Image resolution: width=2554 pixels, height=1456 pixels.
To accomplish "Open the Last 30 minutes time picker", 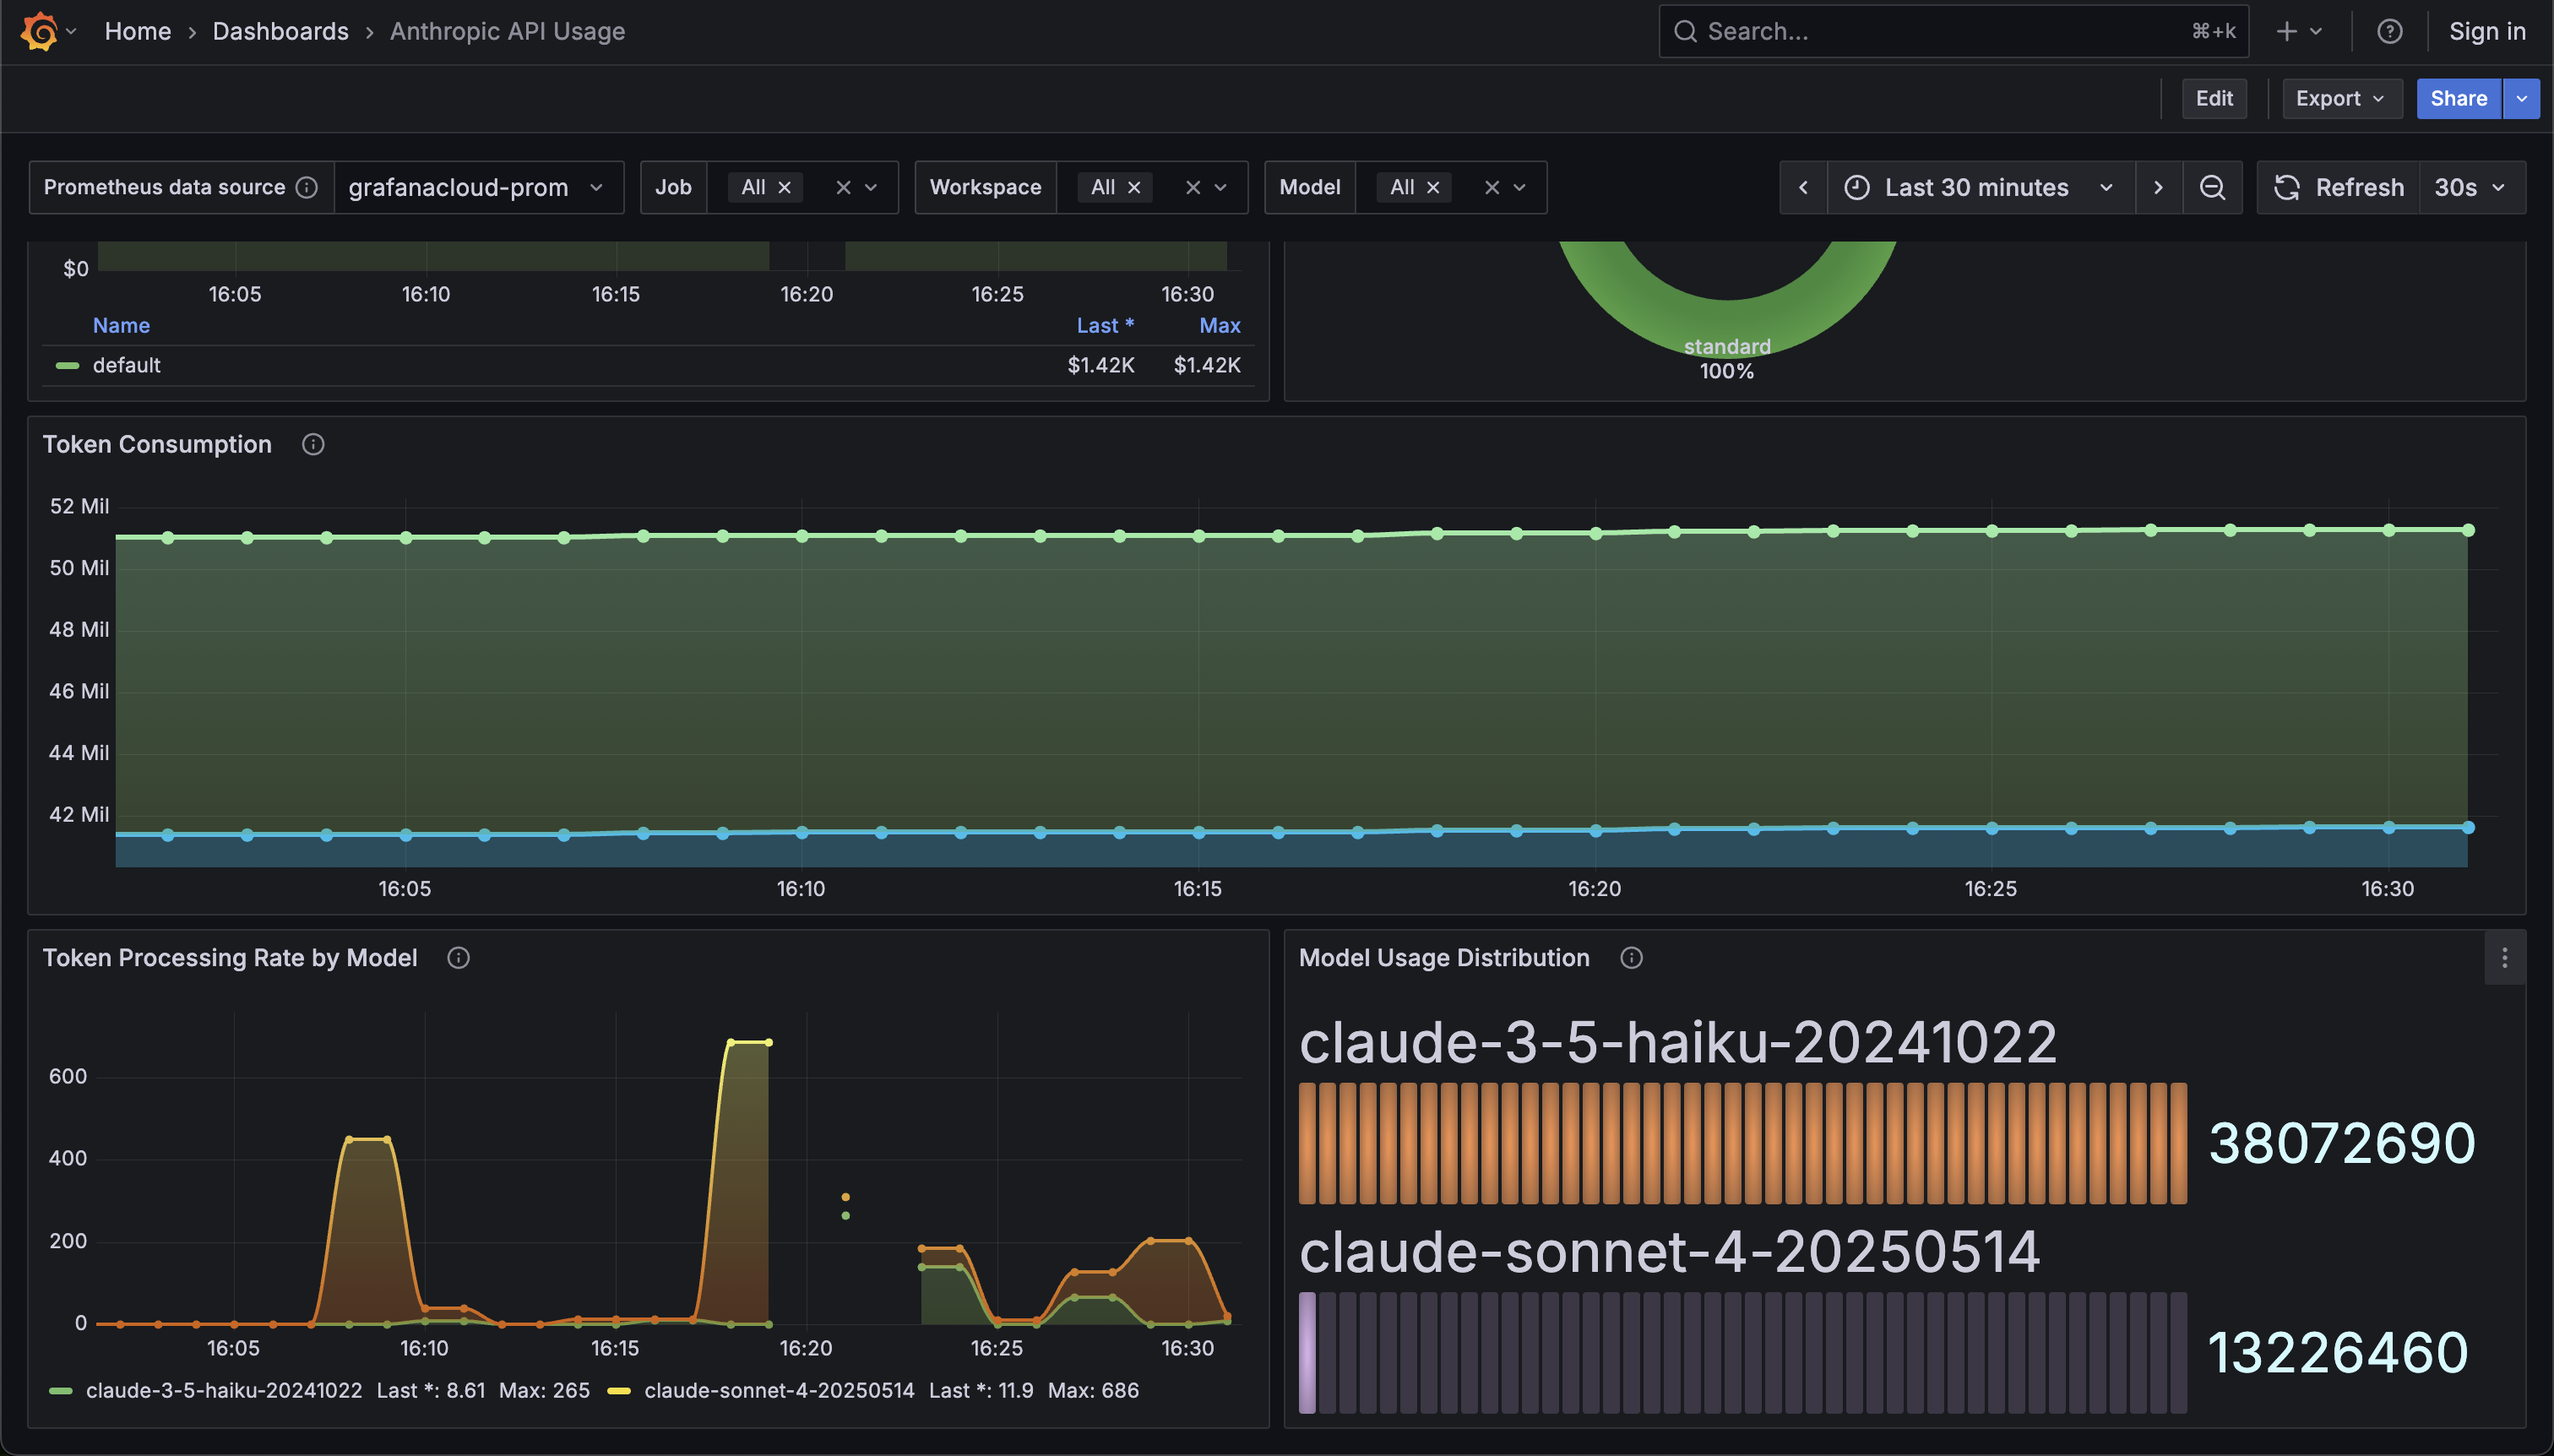I will pos(1975,187).
